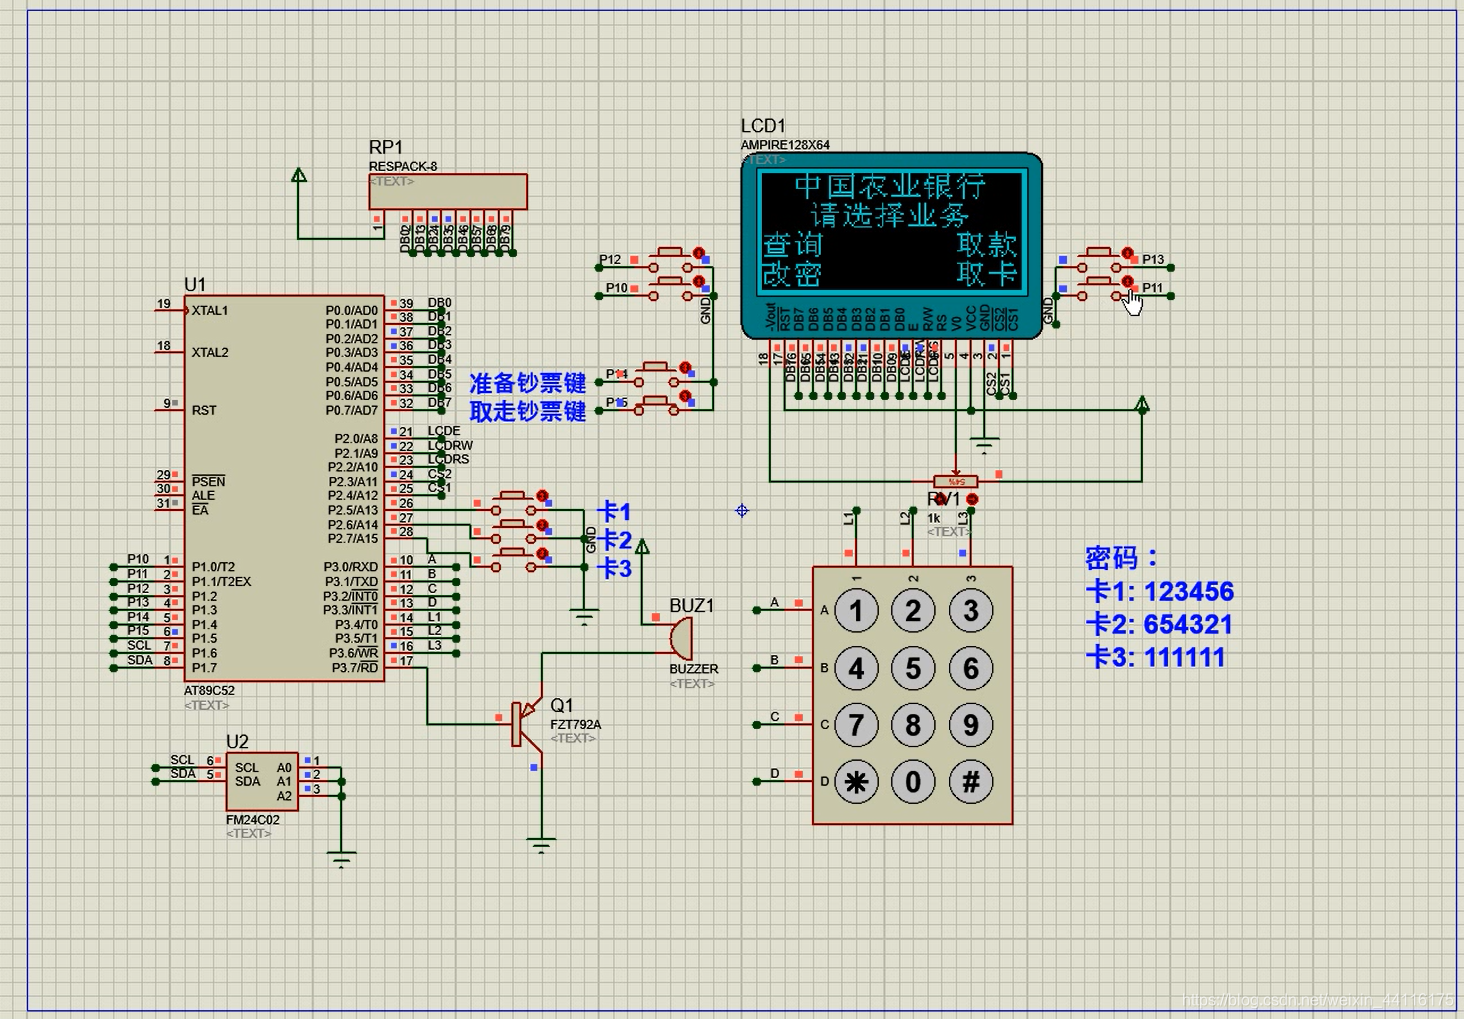This screenshot has height=1019, width=1464.
Task: Click keypad key 8
Action: click(x=913, y=725)
